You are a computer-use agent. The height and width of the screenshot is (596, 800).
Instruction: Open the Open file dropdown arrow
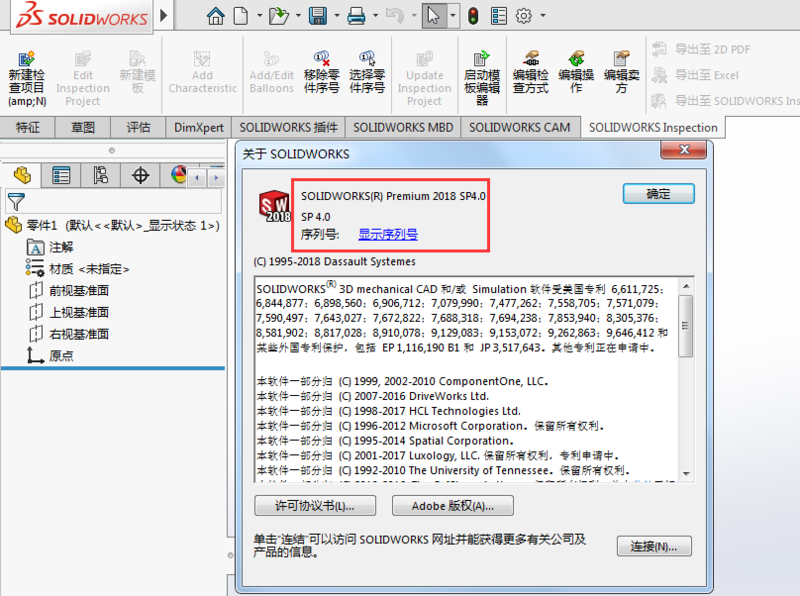[298, 16]
